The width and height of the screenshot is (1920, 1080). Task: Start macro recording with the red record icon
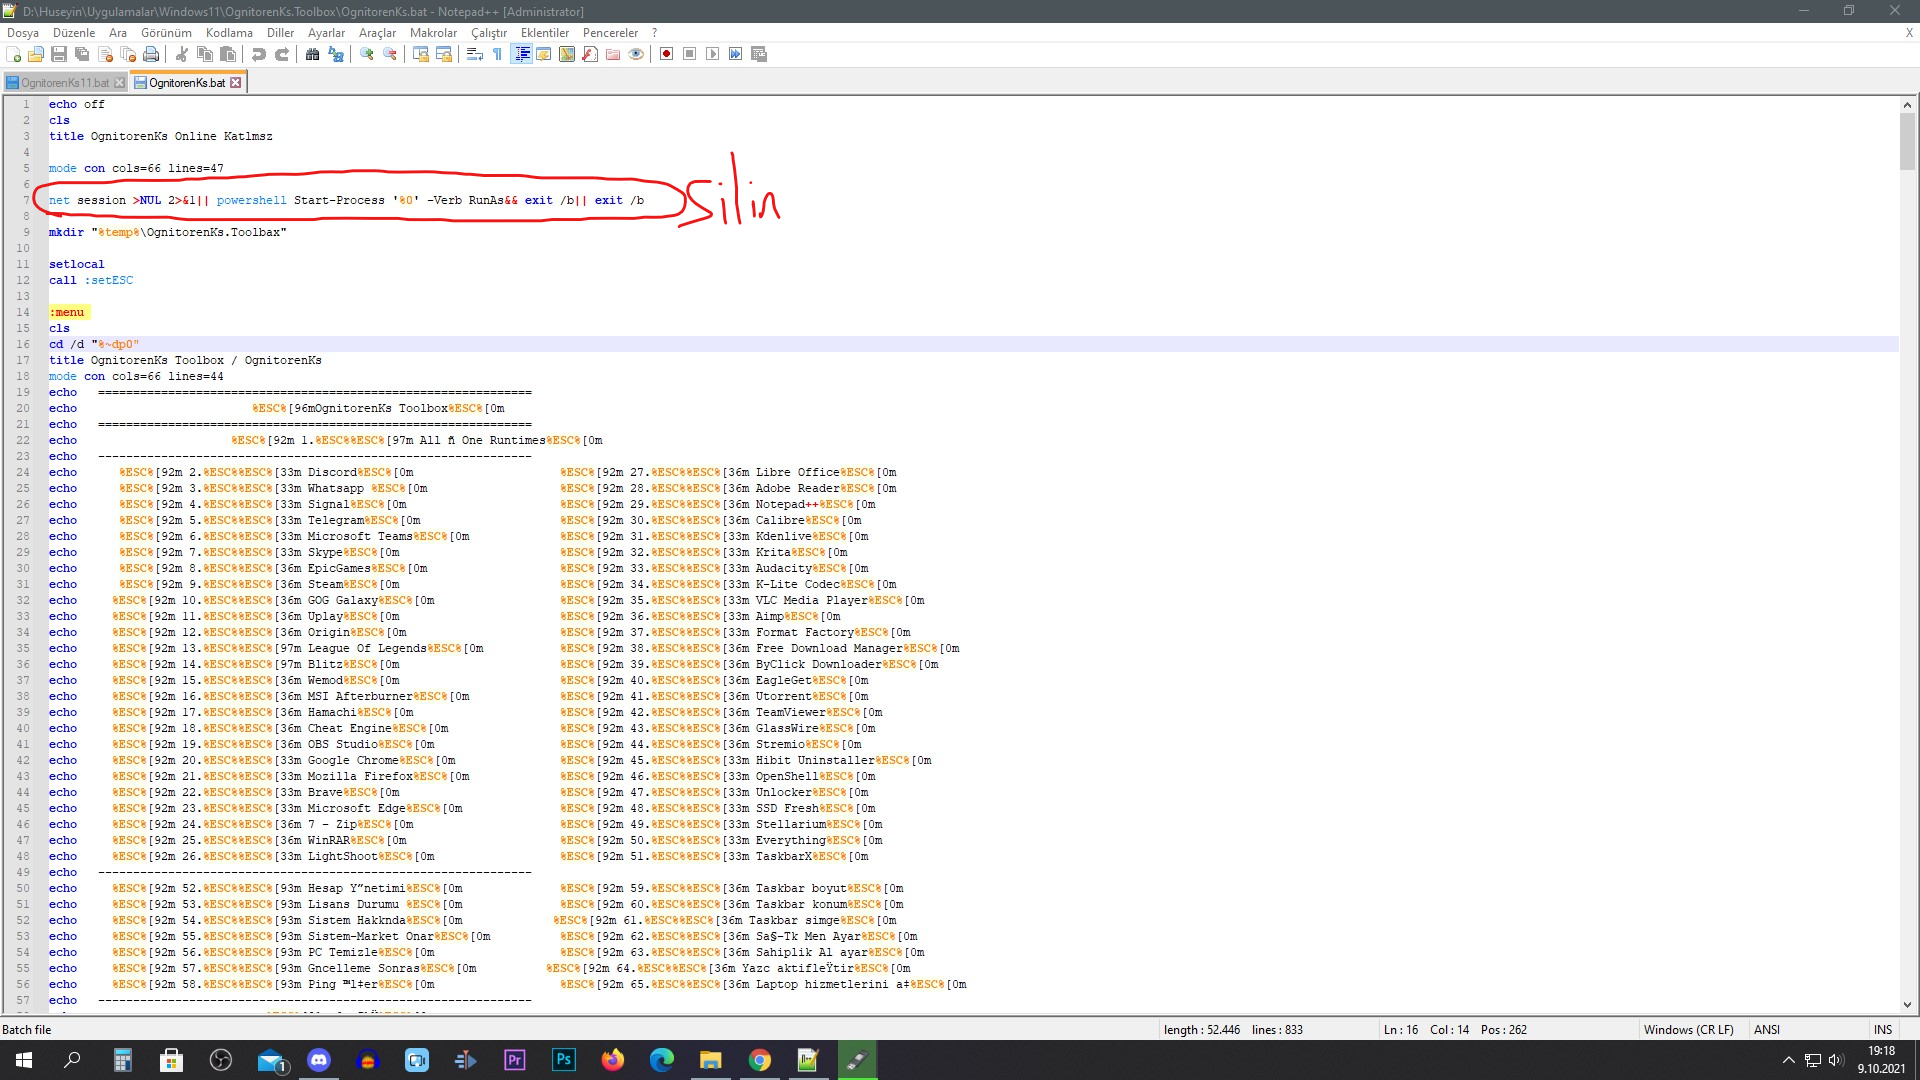[666, 54]
